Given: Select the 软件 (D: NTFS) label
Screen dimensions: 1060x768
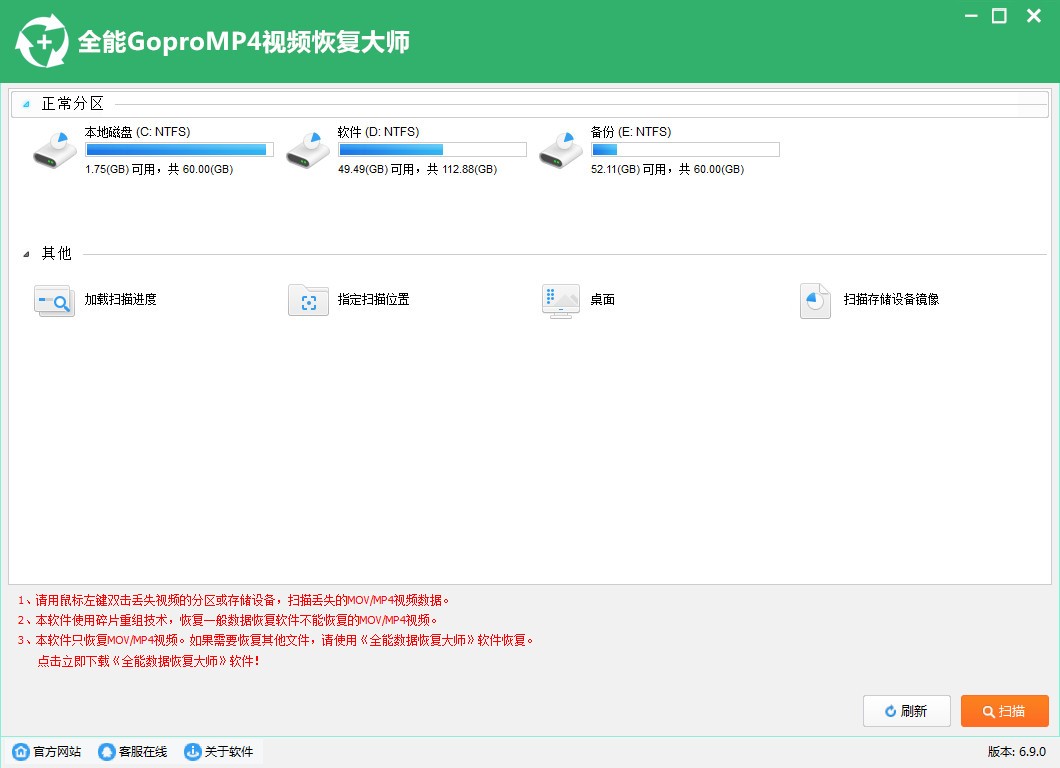Looking at the screenshot, I should [378, 132].
